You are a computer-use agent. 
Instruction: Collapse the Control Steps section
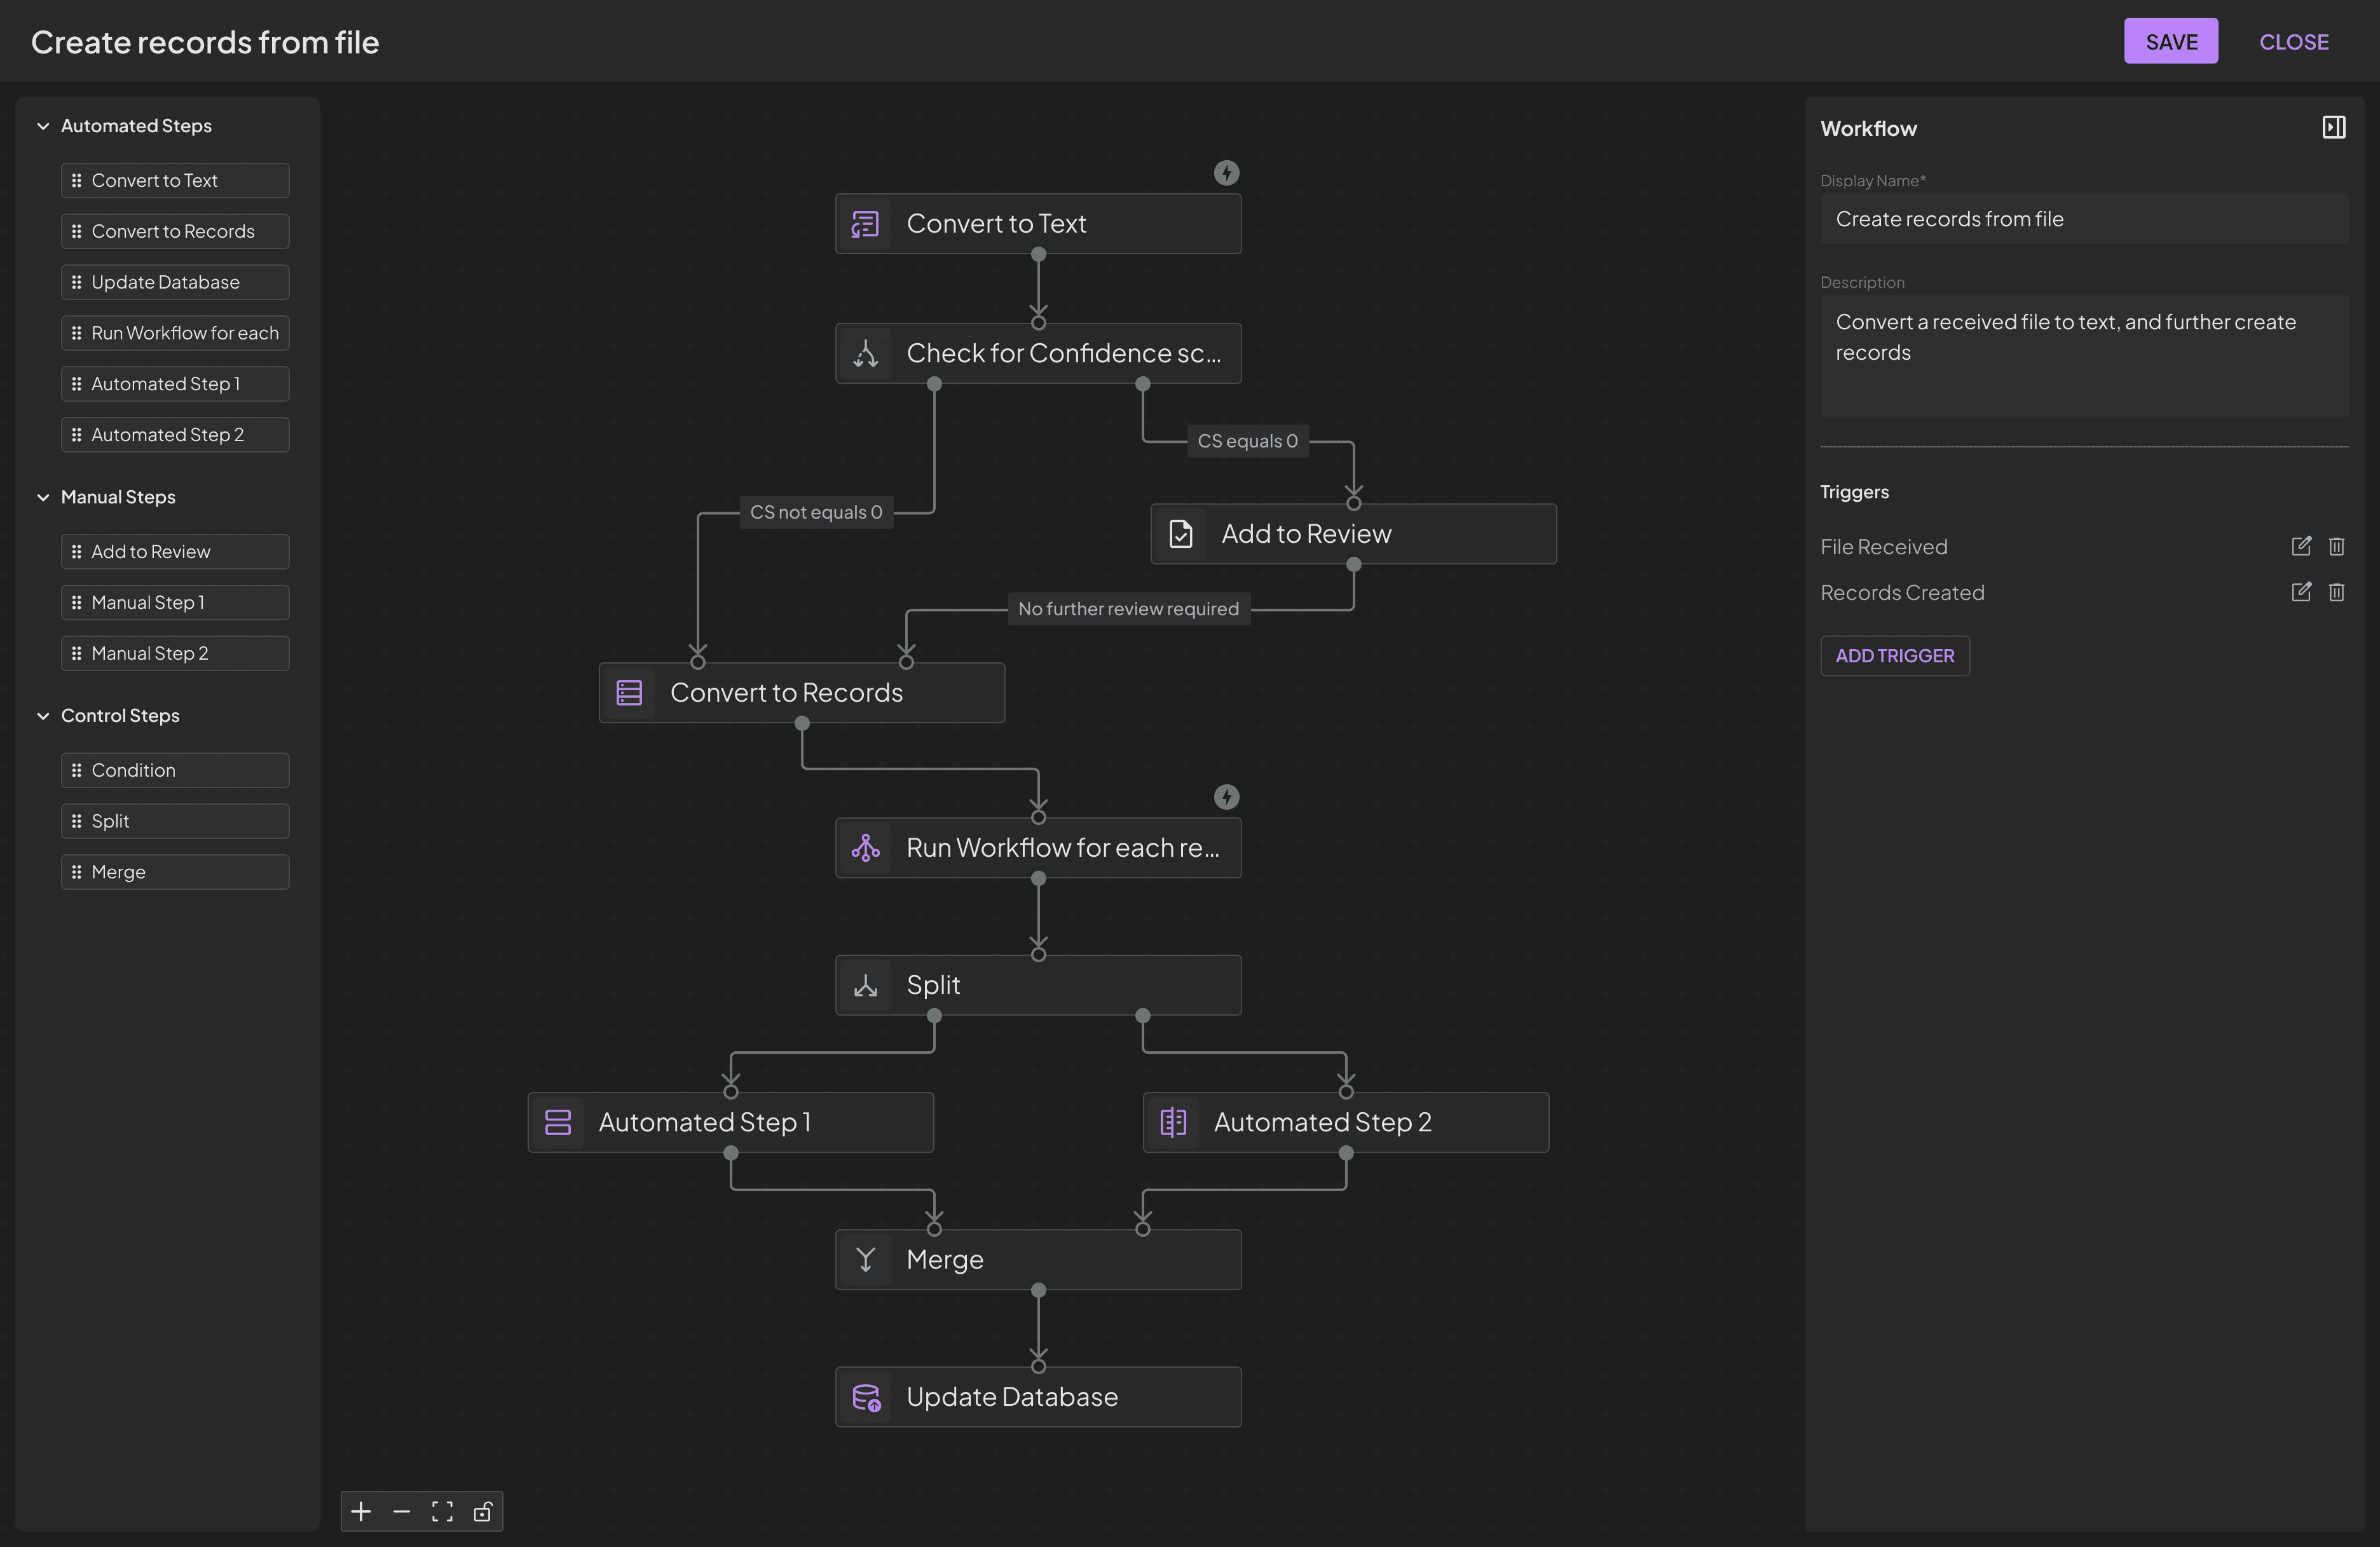pyautogui.click(x=43, y=715)
